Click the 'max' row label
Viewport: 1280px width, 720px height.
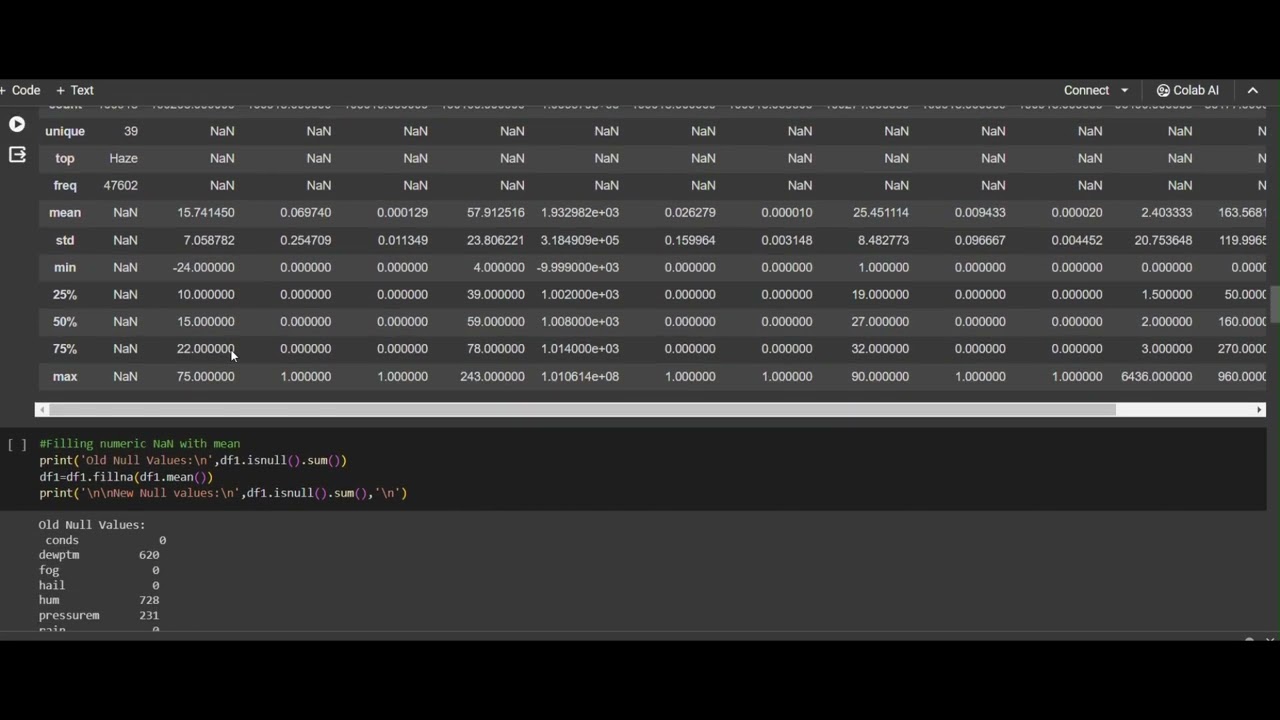click(x=65, y=376)
